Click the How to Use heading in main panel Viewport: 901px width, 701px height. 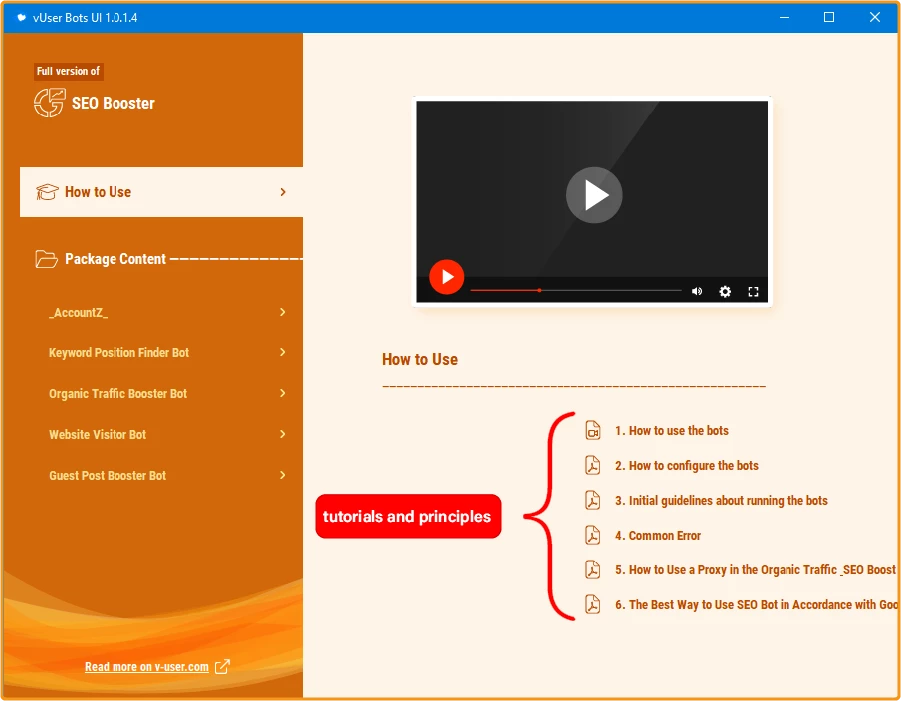[420, 360]
